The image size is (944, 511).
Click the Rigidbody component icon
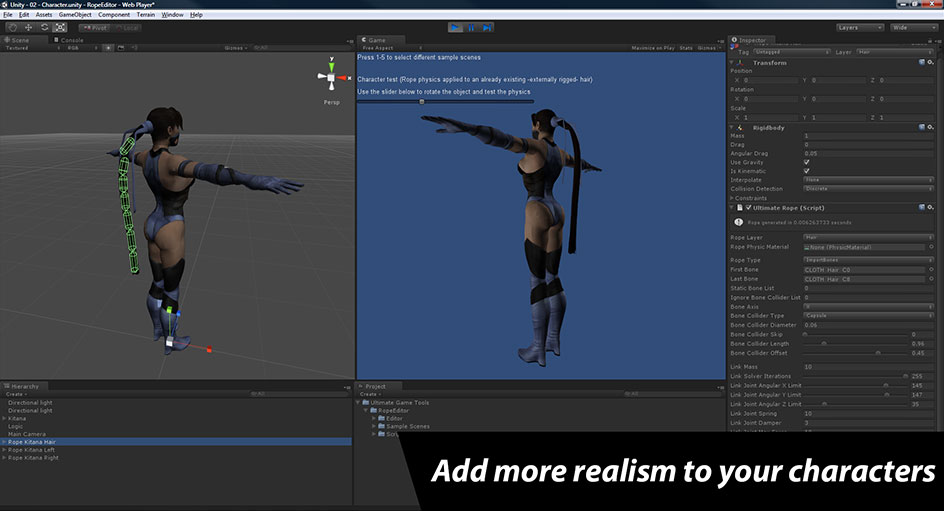click(741, 128)
